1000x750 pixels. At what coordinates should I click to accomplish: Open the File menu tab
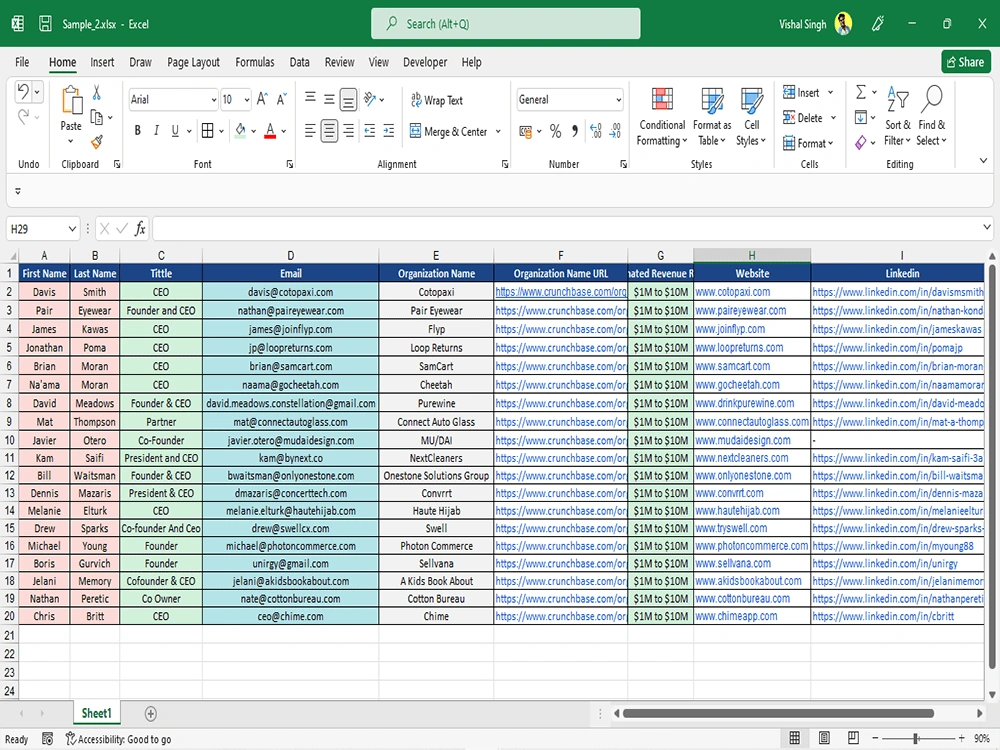pyautogui.click(x=22, y=62)
